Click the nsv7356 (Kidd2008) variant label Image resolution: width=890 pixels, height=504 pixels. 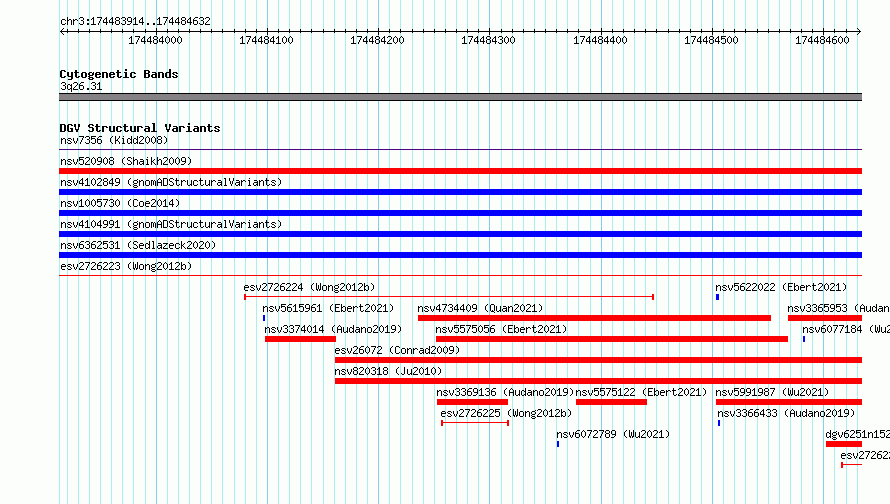[114, 140]
